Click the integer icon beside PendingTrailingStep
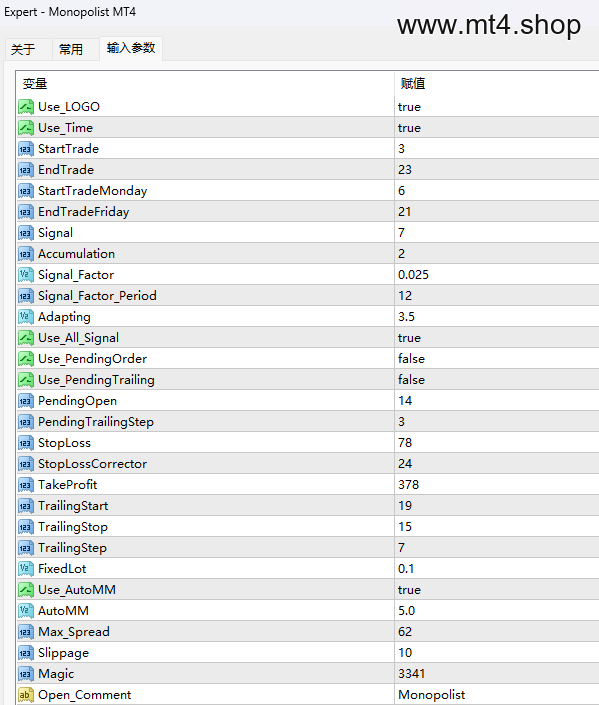This screenshot has height=705, width=599. click(26, 421)
